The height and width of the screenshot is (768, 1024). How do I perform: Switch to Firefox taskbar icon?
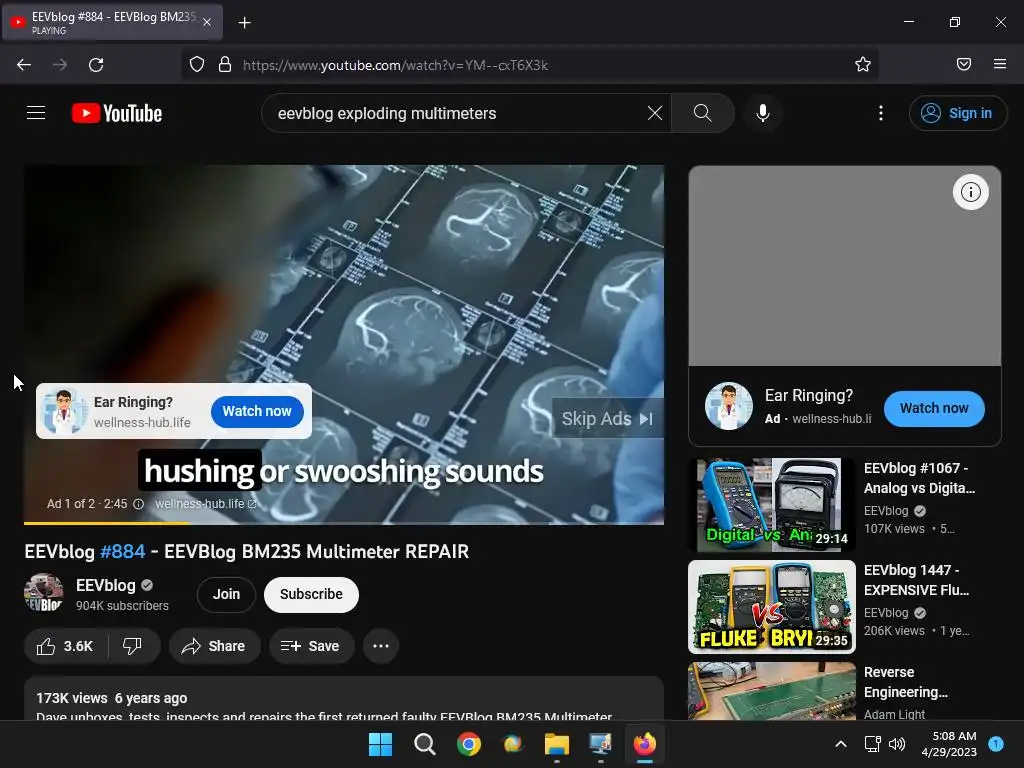[x=645, y=744]
